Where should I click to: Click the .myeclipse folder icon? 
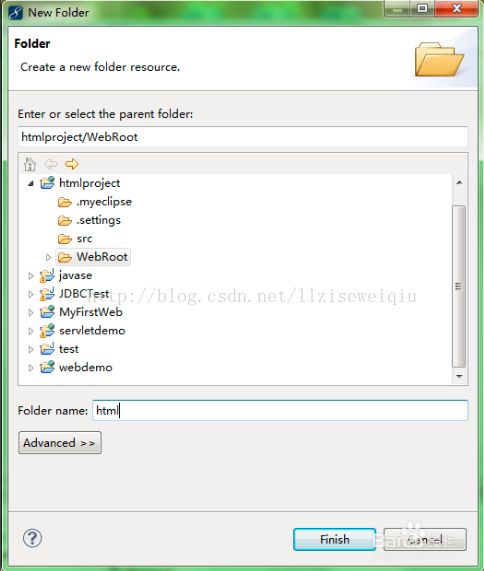(x=65, y=202)
